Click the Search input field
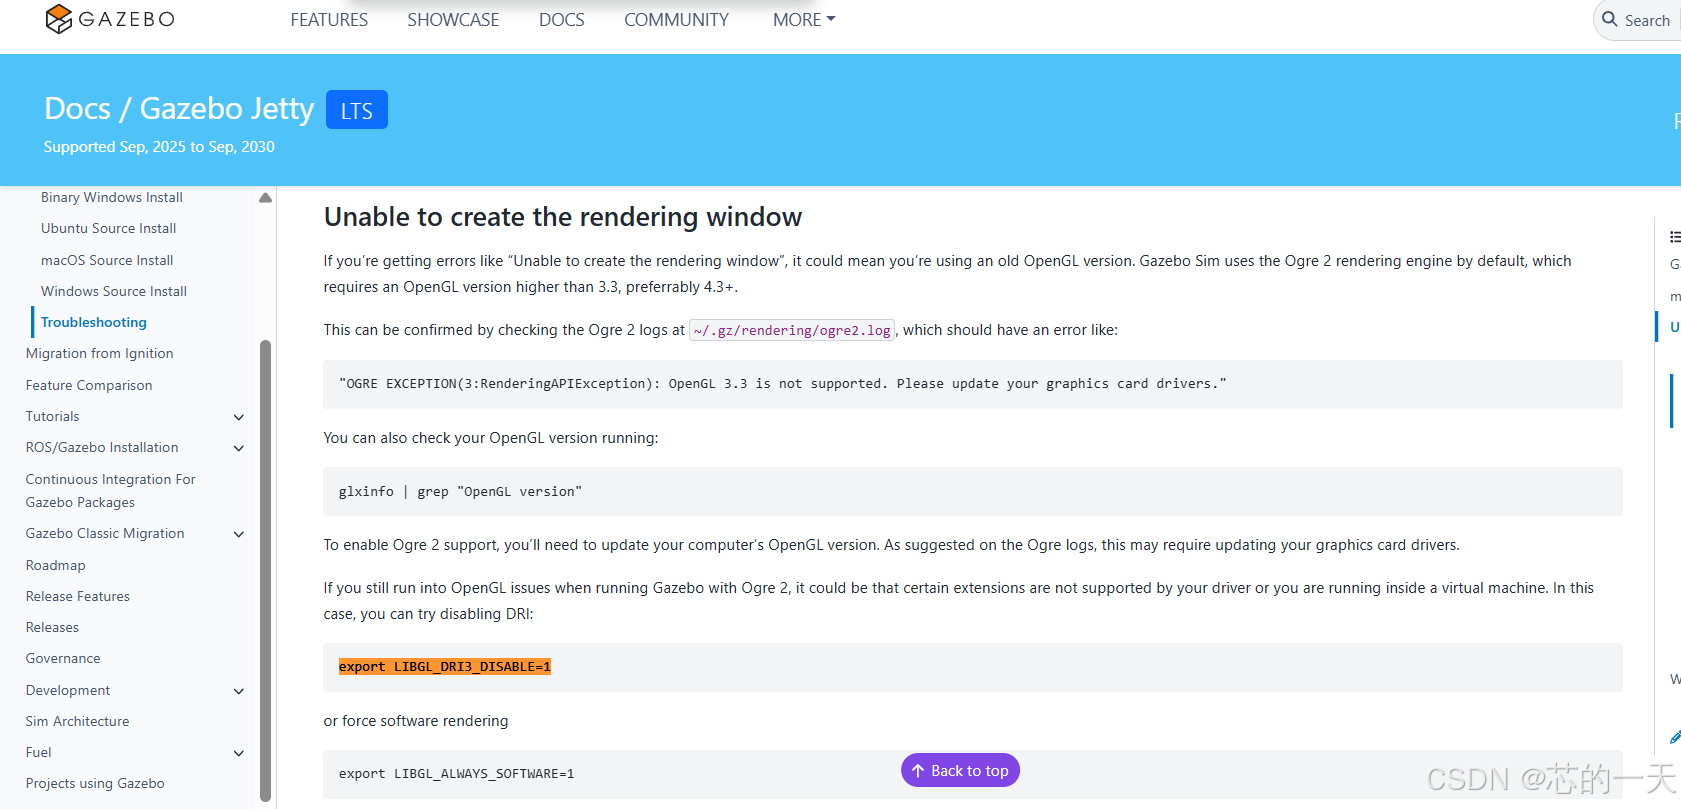 point(1640,20)
